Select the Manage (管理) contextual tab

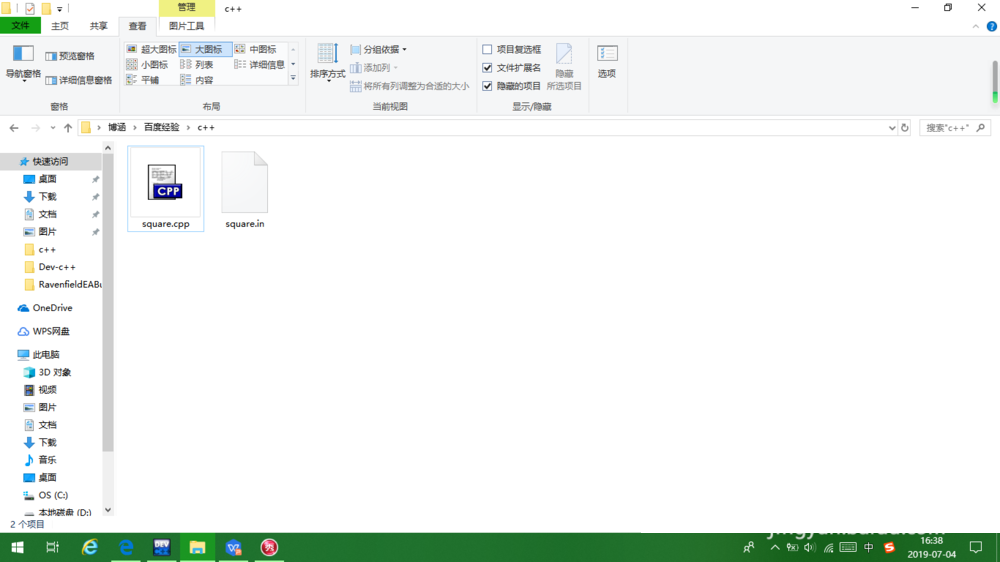tap(186, 8)
